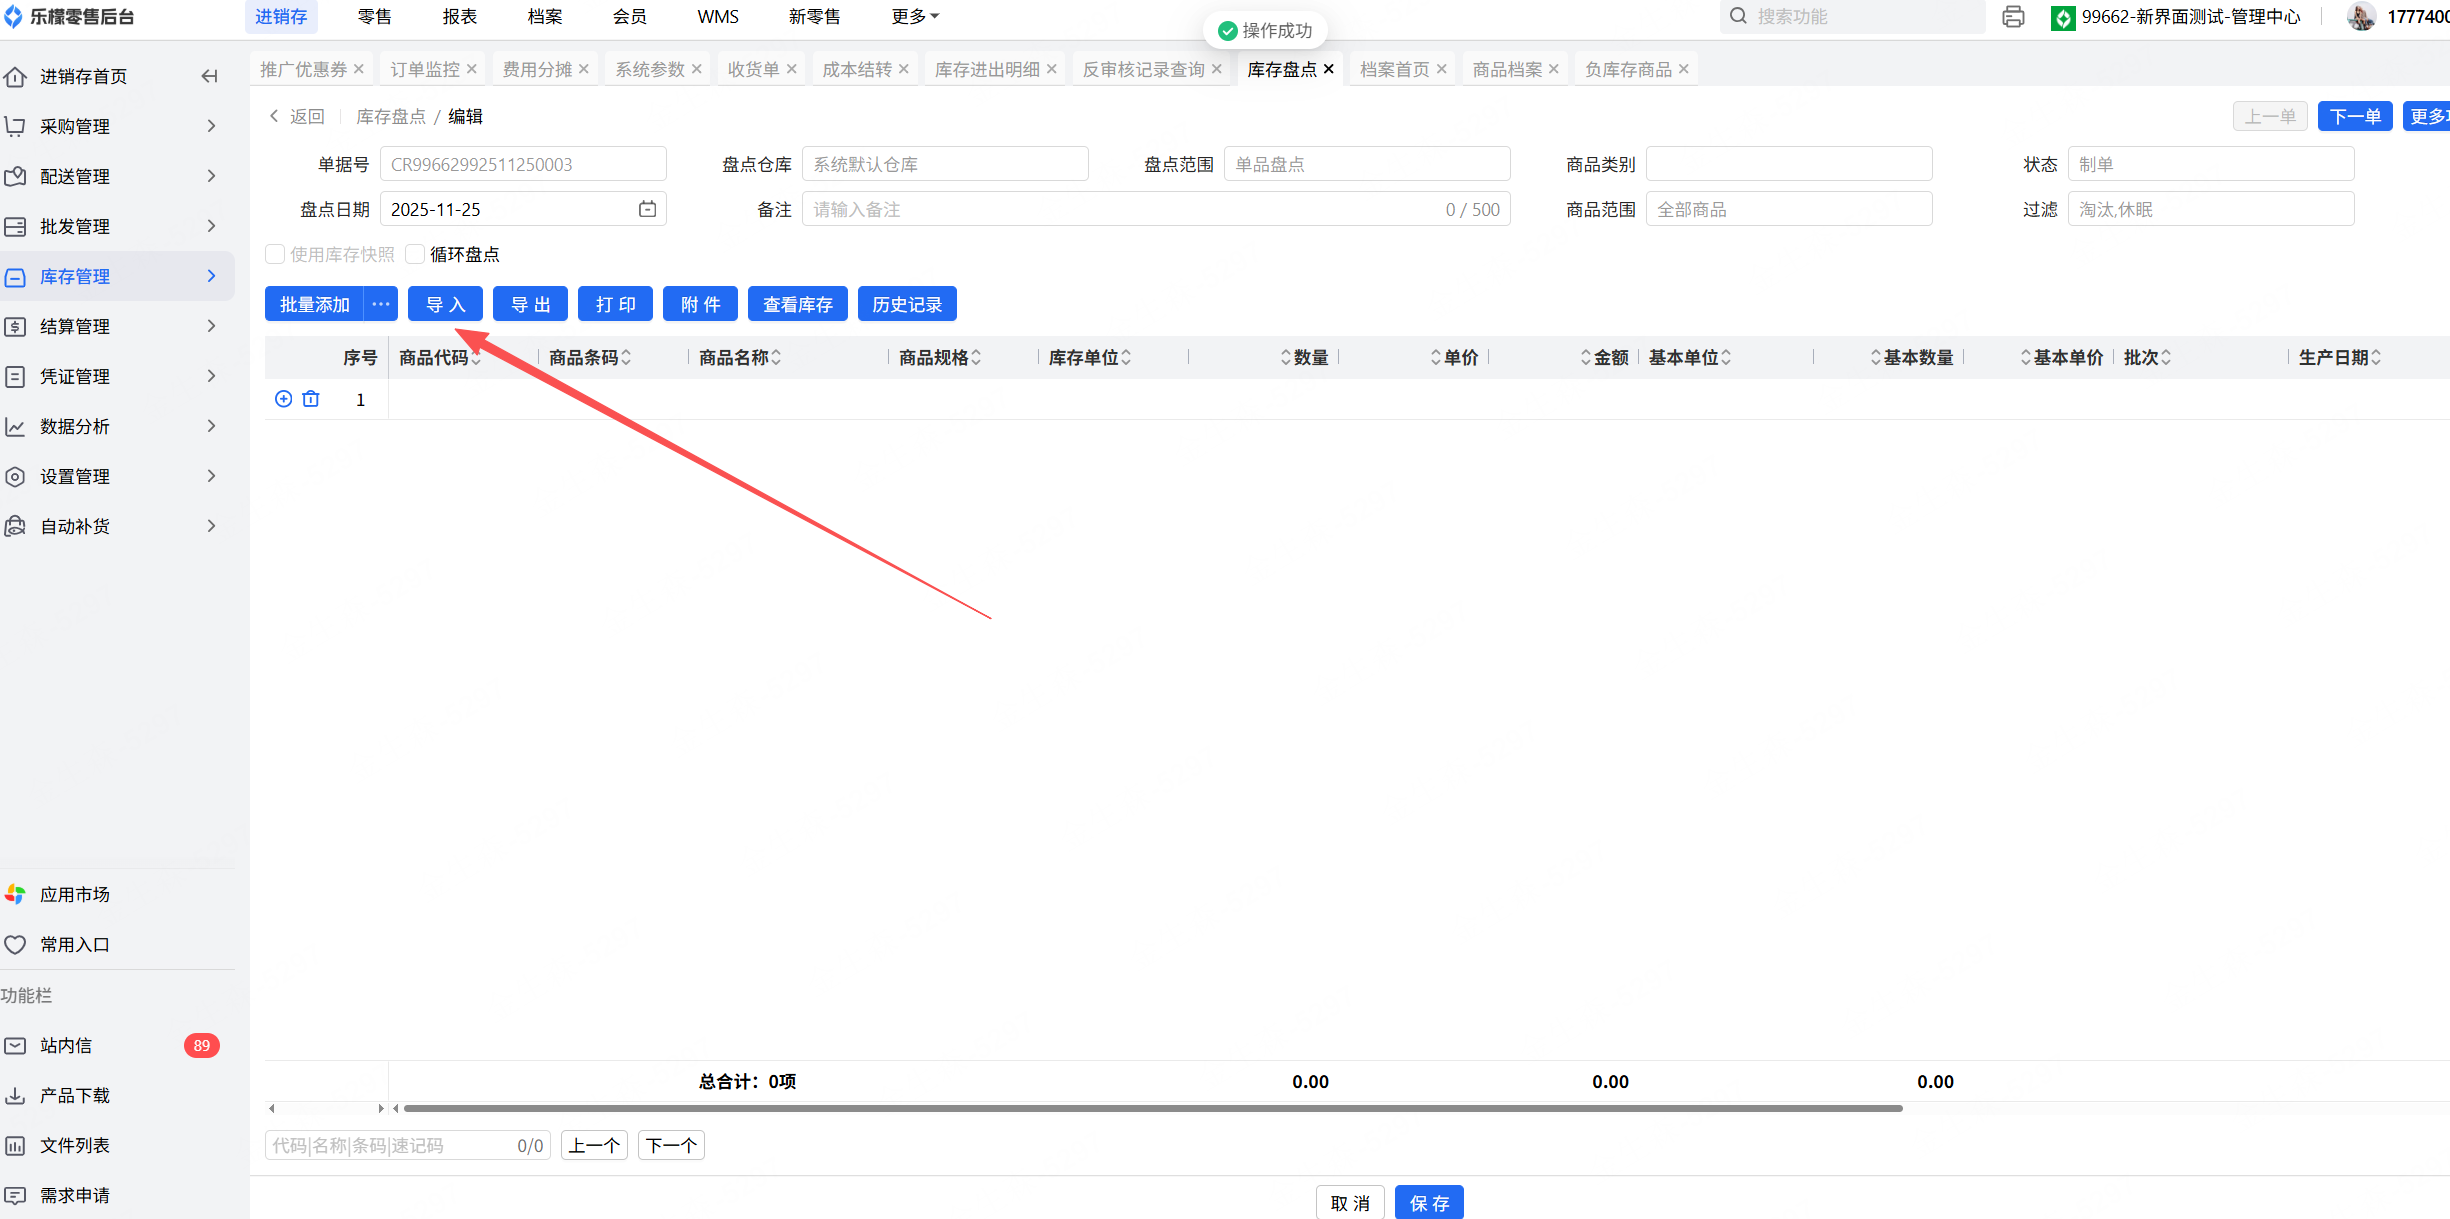Enable the 循环盘点 checkbox

[x=416, y=254]
